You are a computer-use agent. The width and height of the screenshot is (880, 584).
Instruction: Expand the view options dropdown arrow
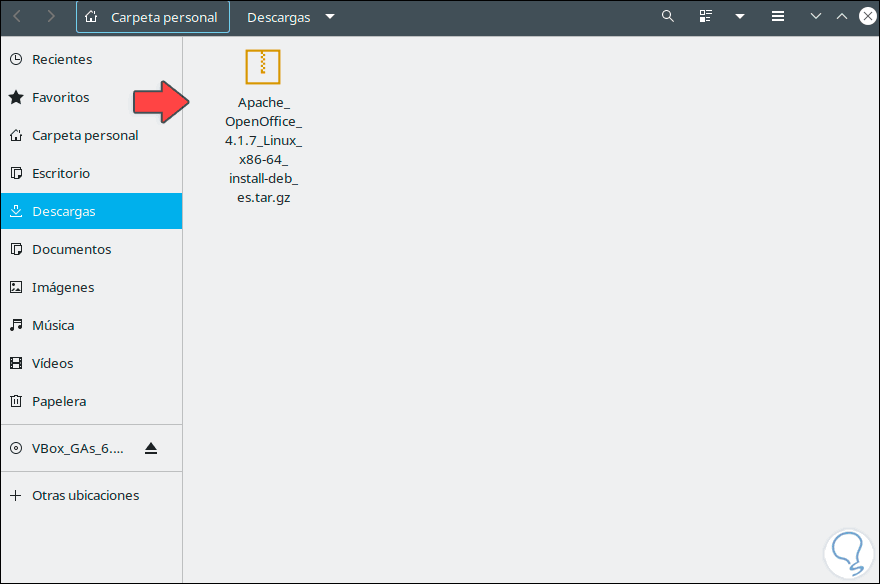(740, 17)
